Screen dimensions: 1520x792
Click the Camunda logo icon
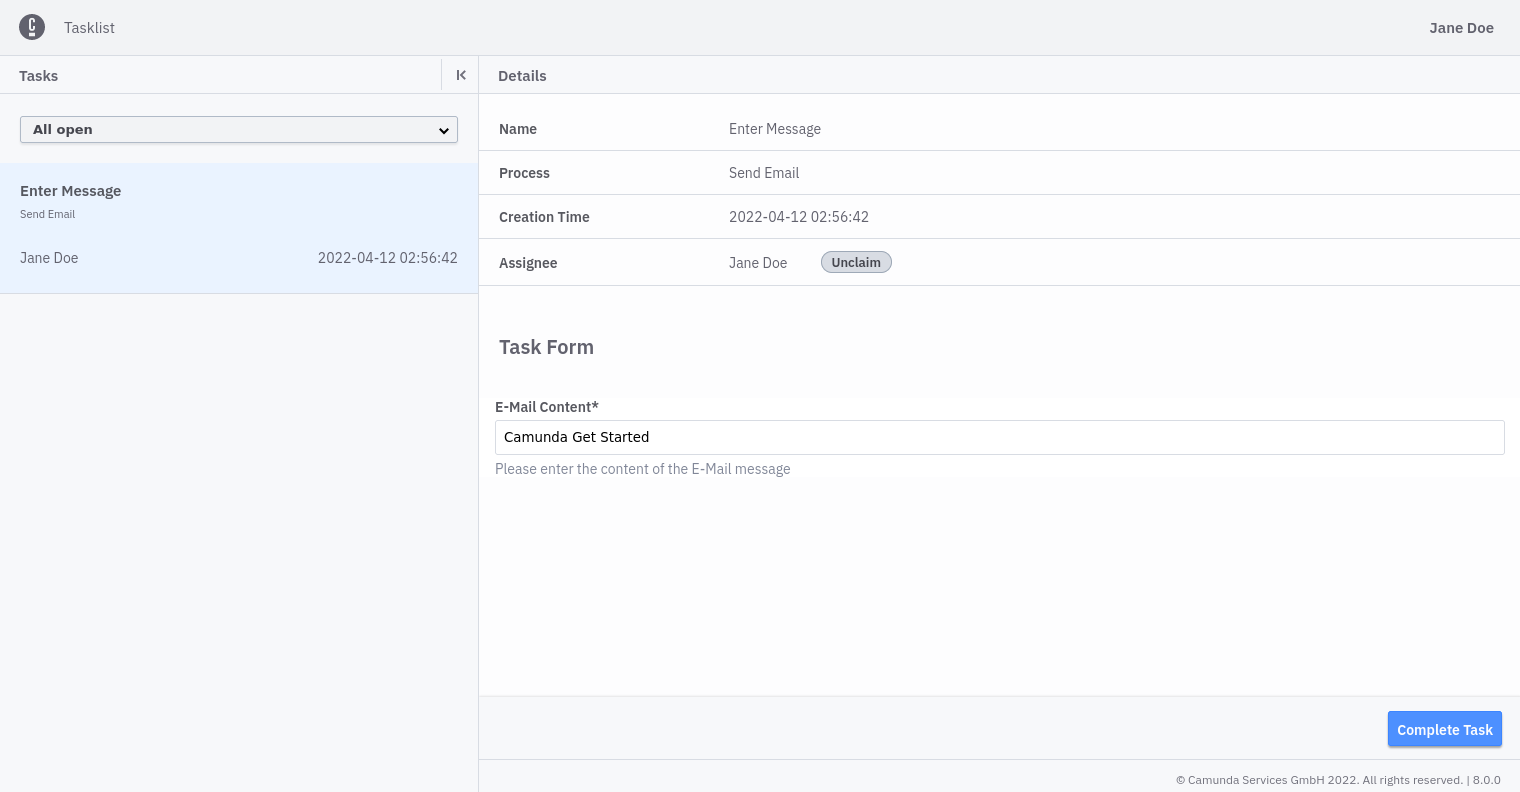coord(32,27)
